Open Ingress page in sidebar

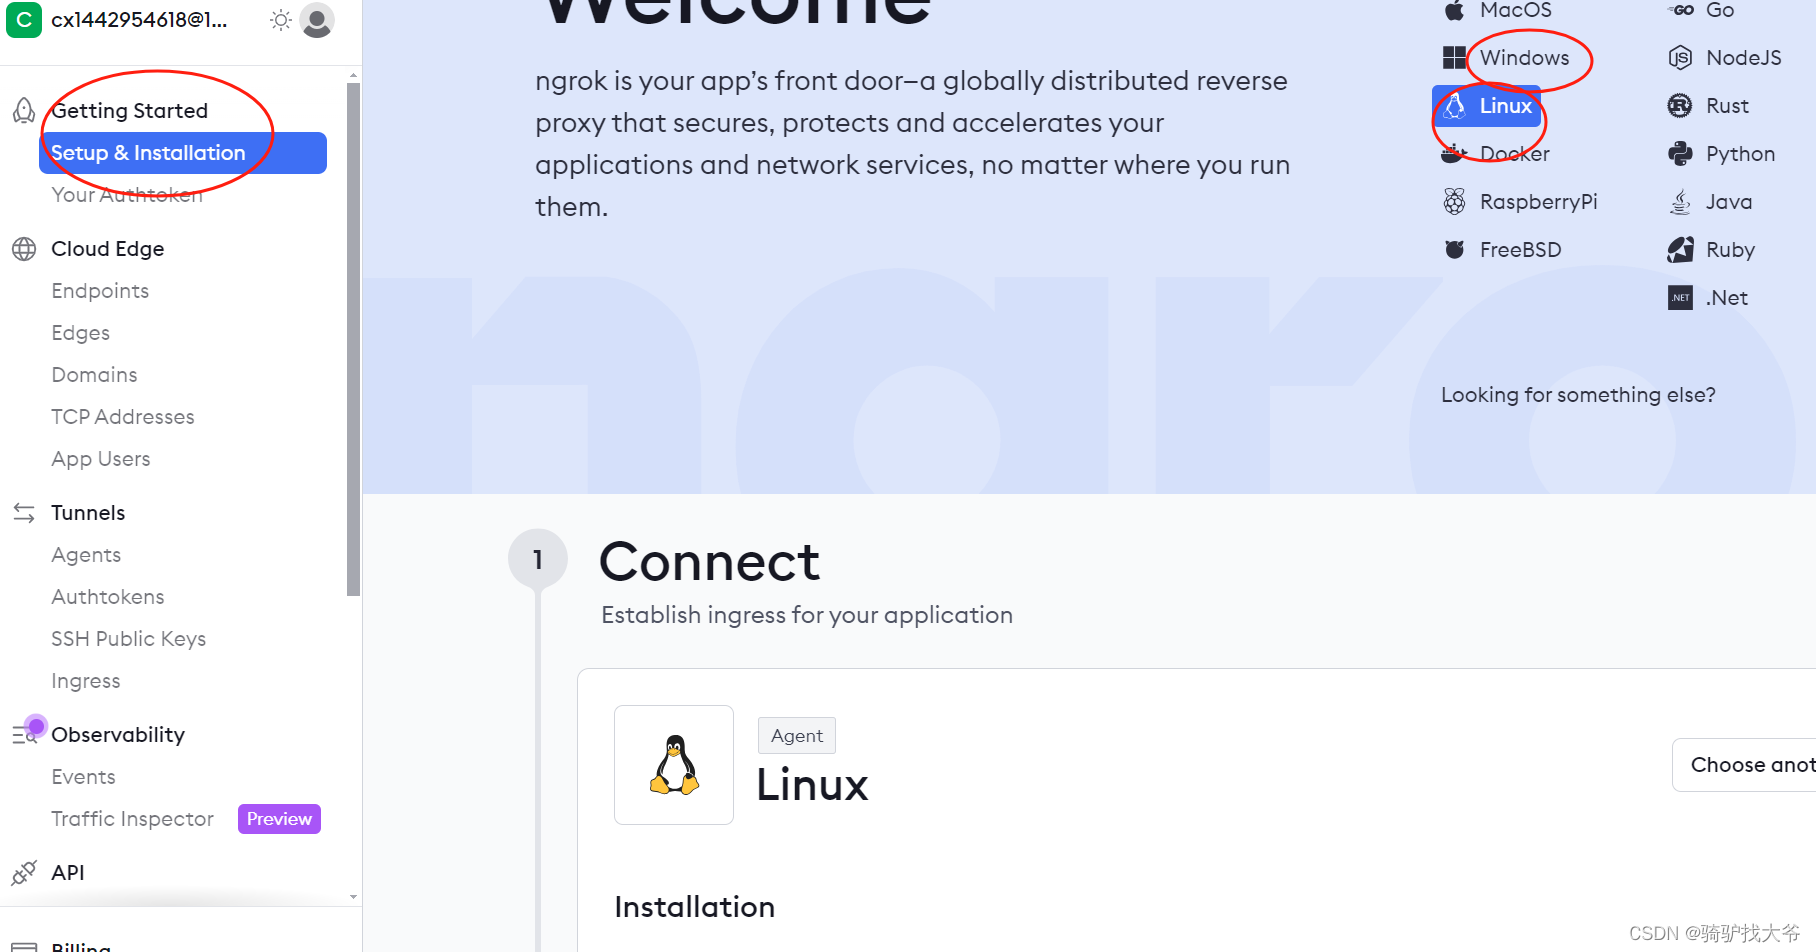pyautogui.click(x=86, y=681)
